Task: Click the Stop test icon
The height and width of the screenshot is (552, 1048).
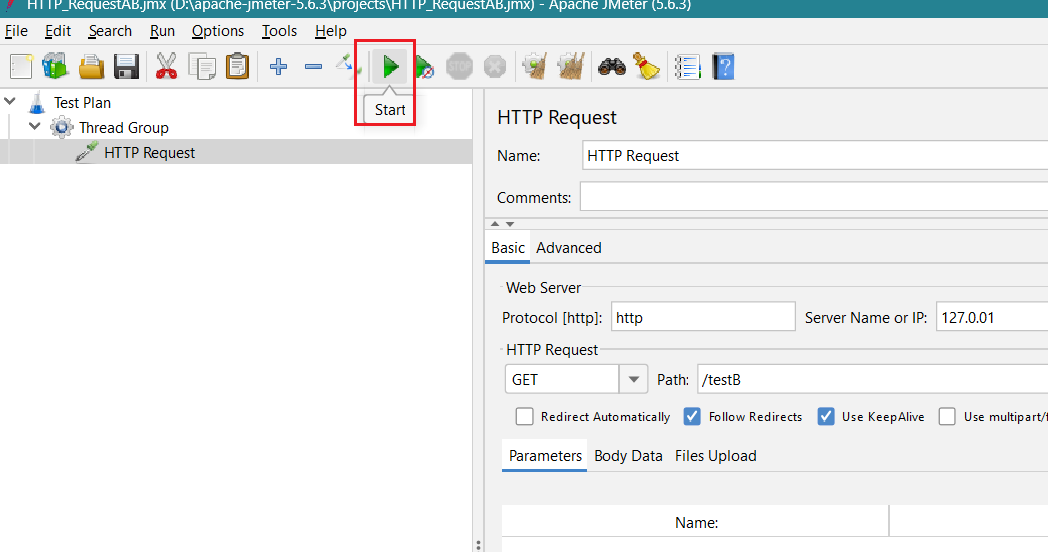Action: point(459,67)
